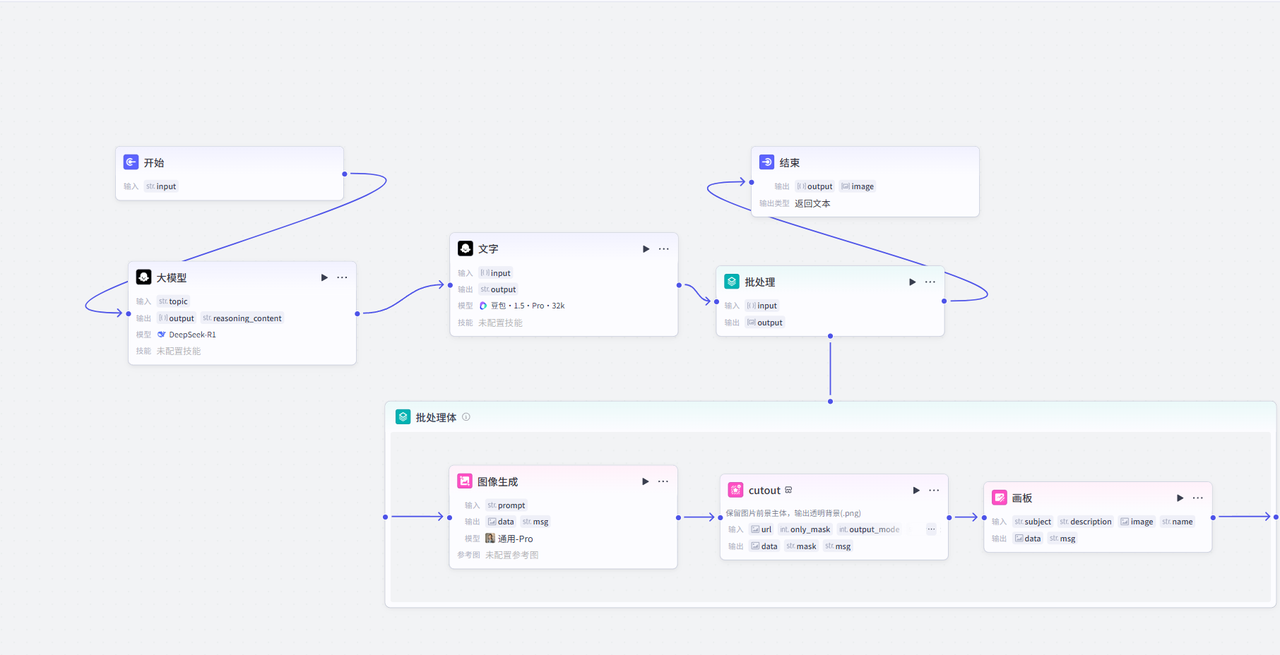Open the 图像生成 node more options menu
Viewport: 1280px width, 655px height.
(663, 481)
